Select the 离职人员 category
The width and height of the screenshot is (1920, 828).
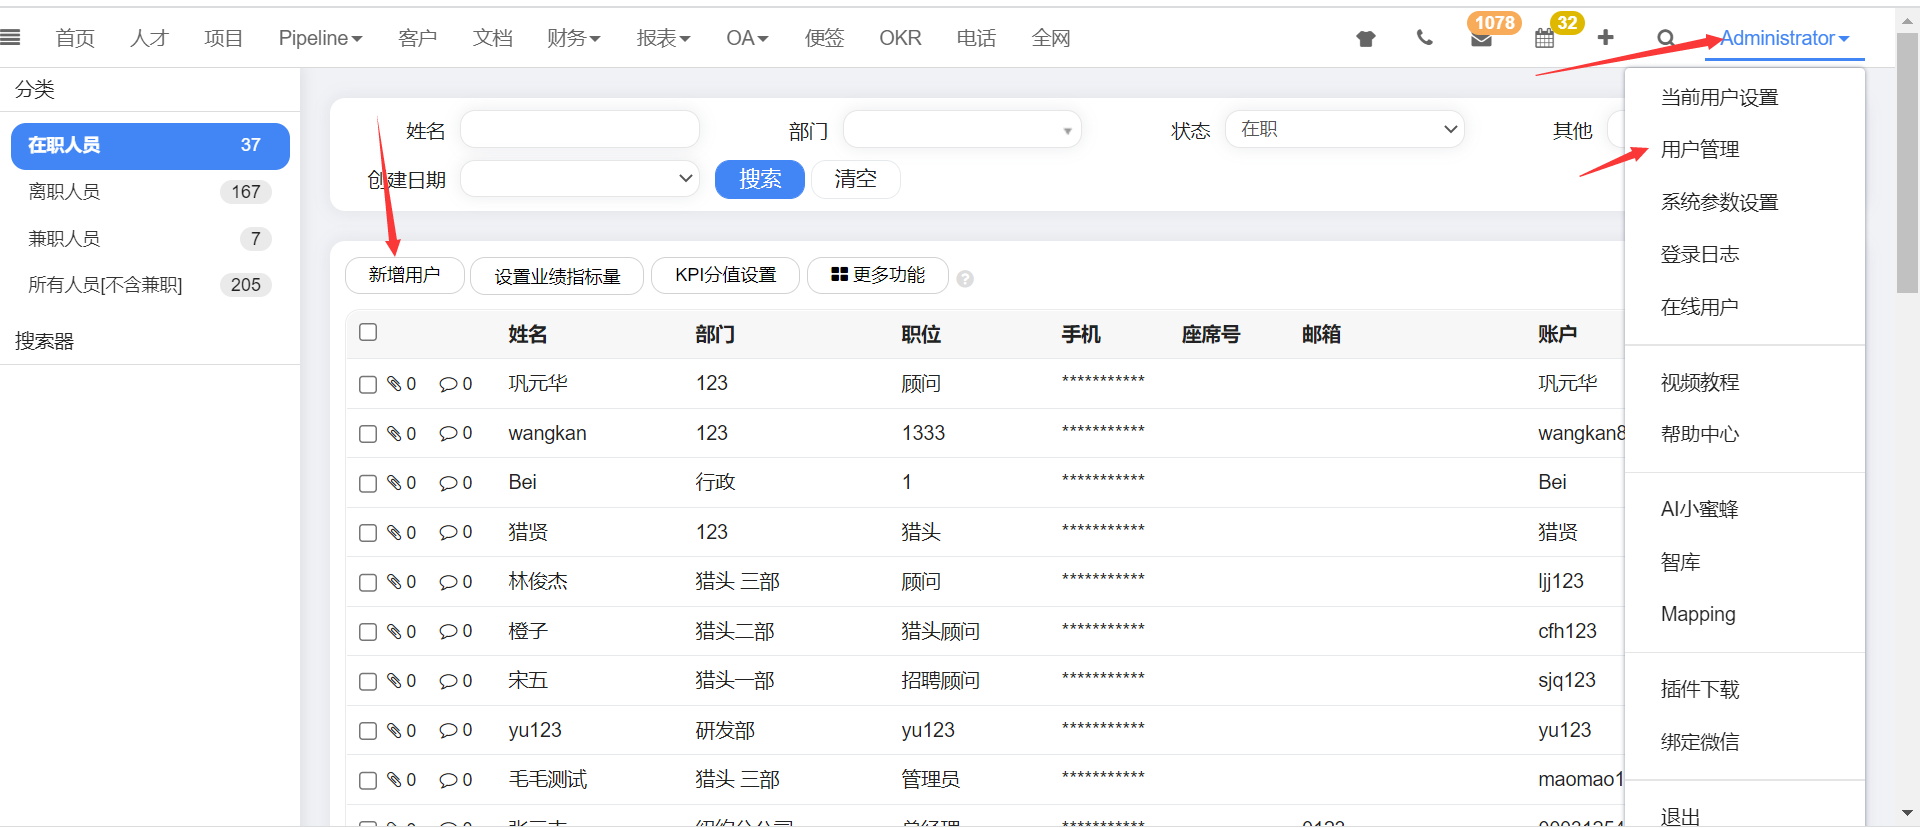pyautogui.click(x=150, y=192)
